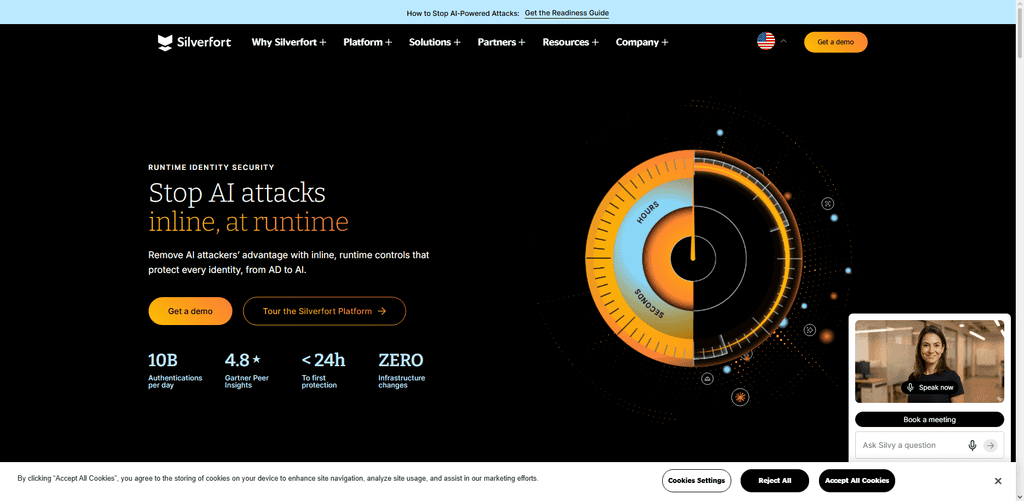1024x501 pixels.
Task: Close the cookie banner with X
Action: click(x=998, y=481)
